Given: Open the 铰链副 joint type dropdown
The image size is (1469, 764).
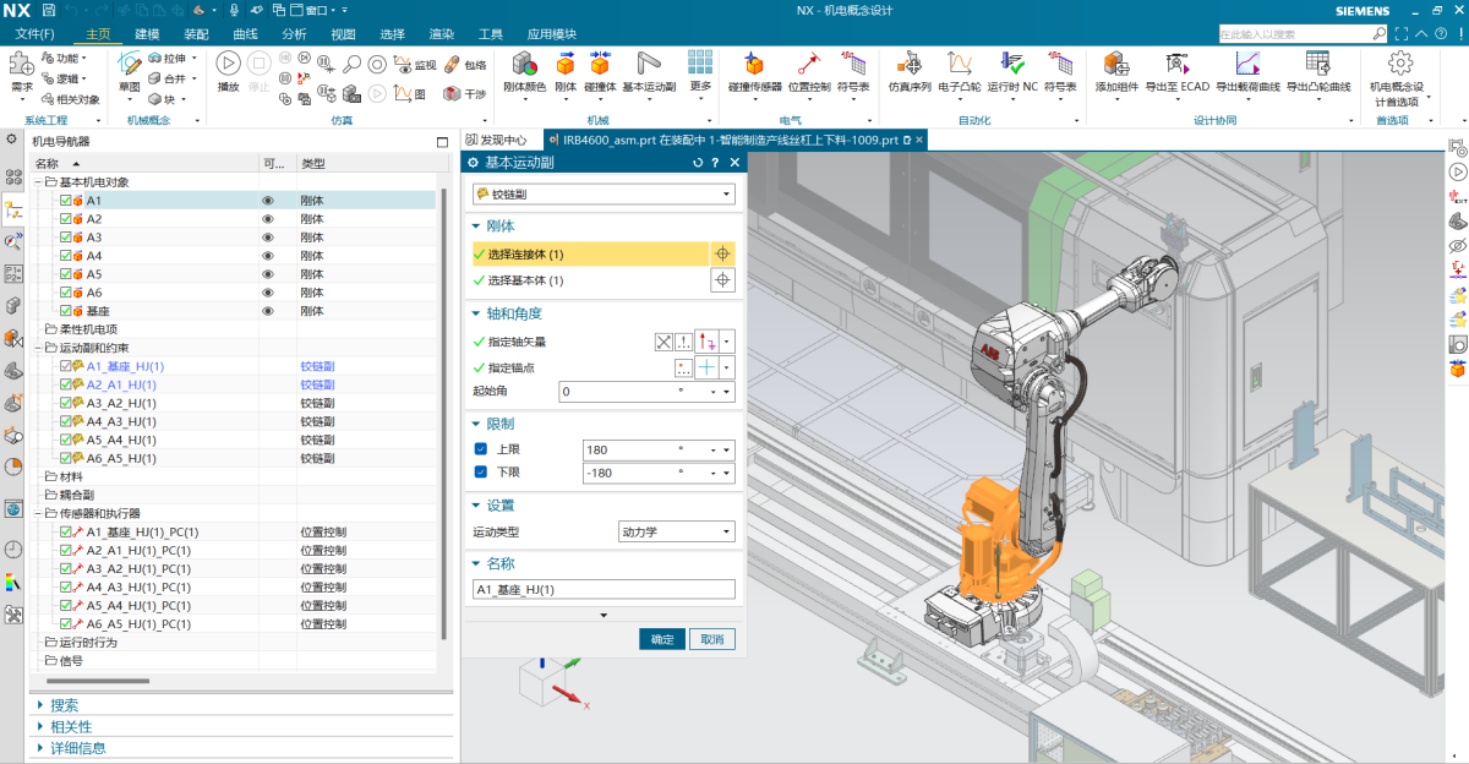Looking at the screenshot, I should pyautogui.click(x=604, y=194).
